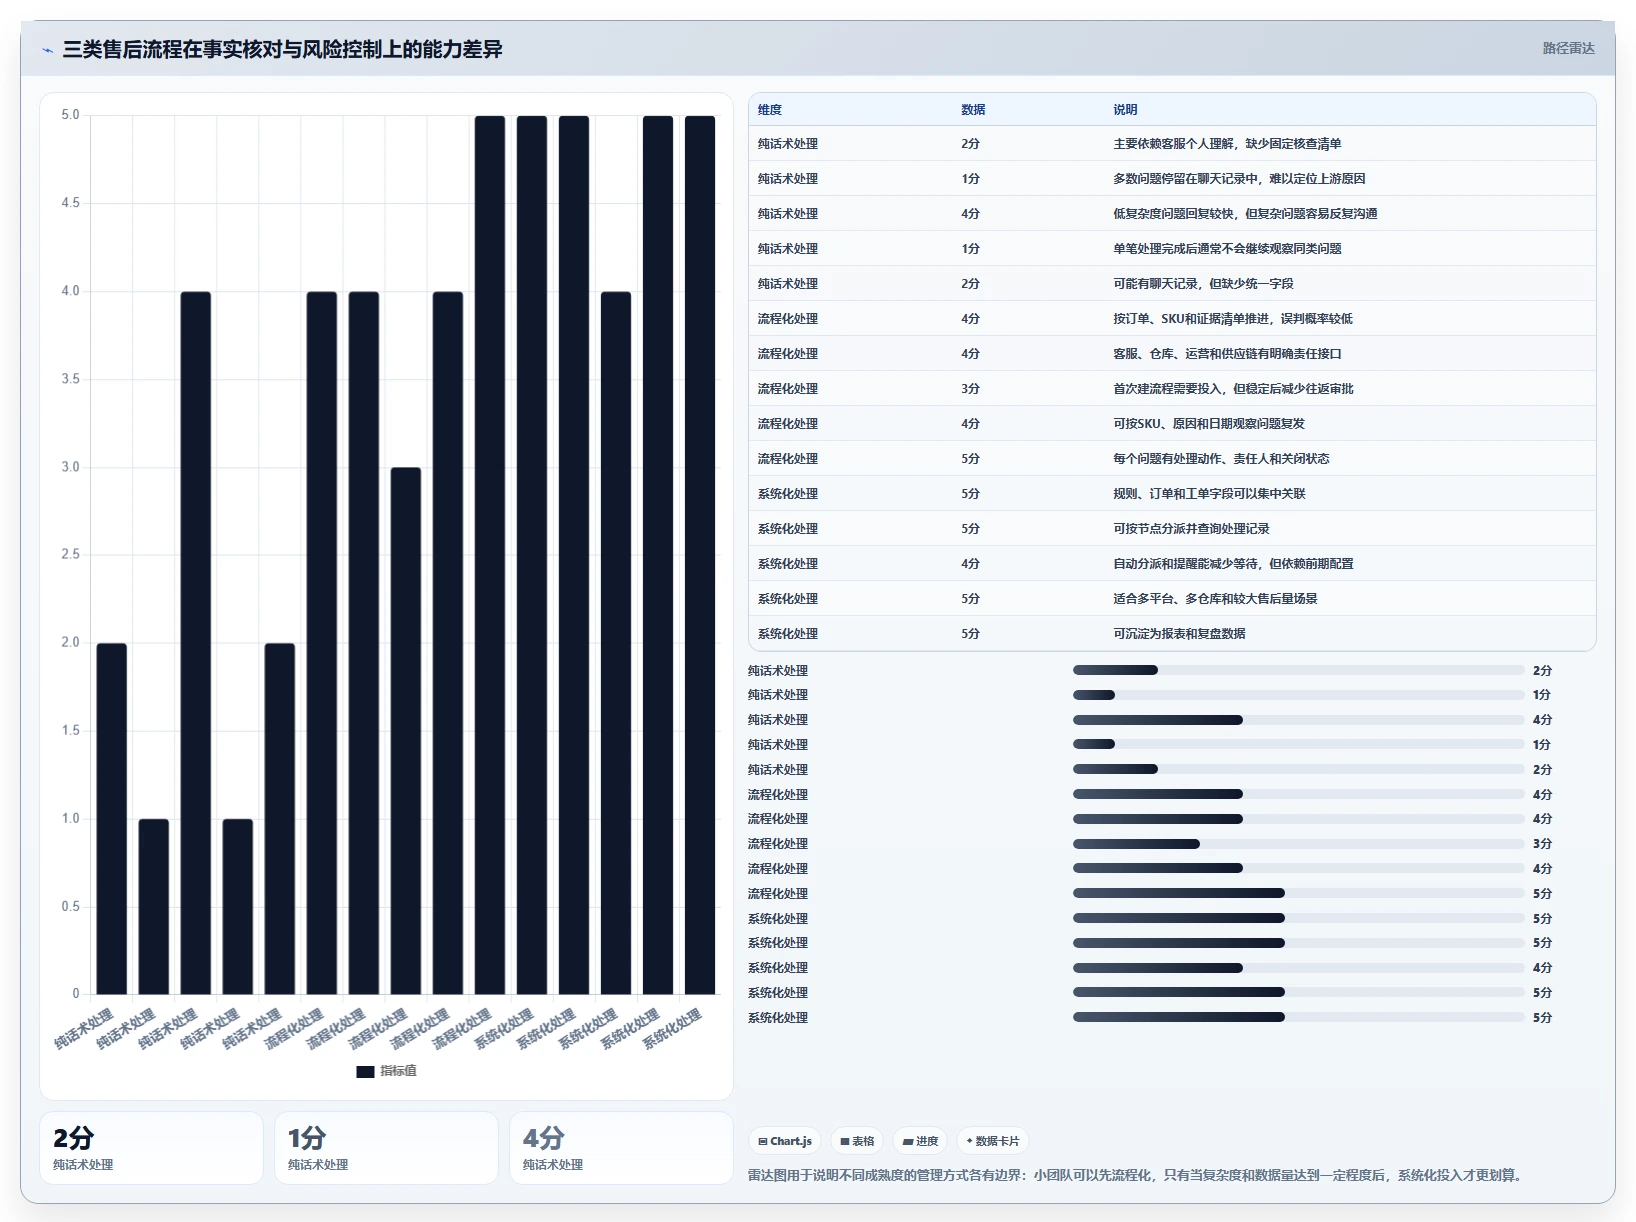Viewport: 1636px width, 1222px height.
Task: Select the row 可按节点分派并查询处理记录
Action: (1172, 529)
